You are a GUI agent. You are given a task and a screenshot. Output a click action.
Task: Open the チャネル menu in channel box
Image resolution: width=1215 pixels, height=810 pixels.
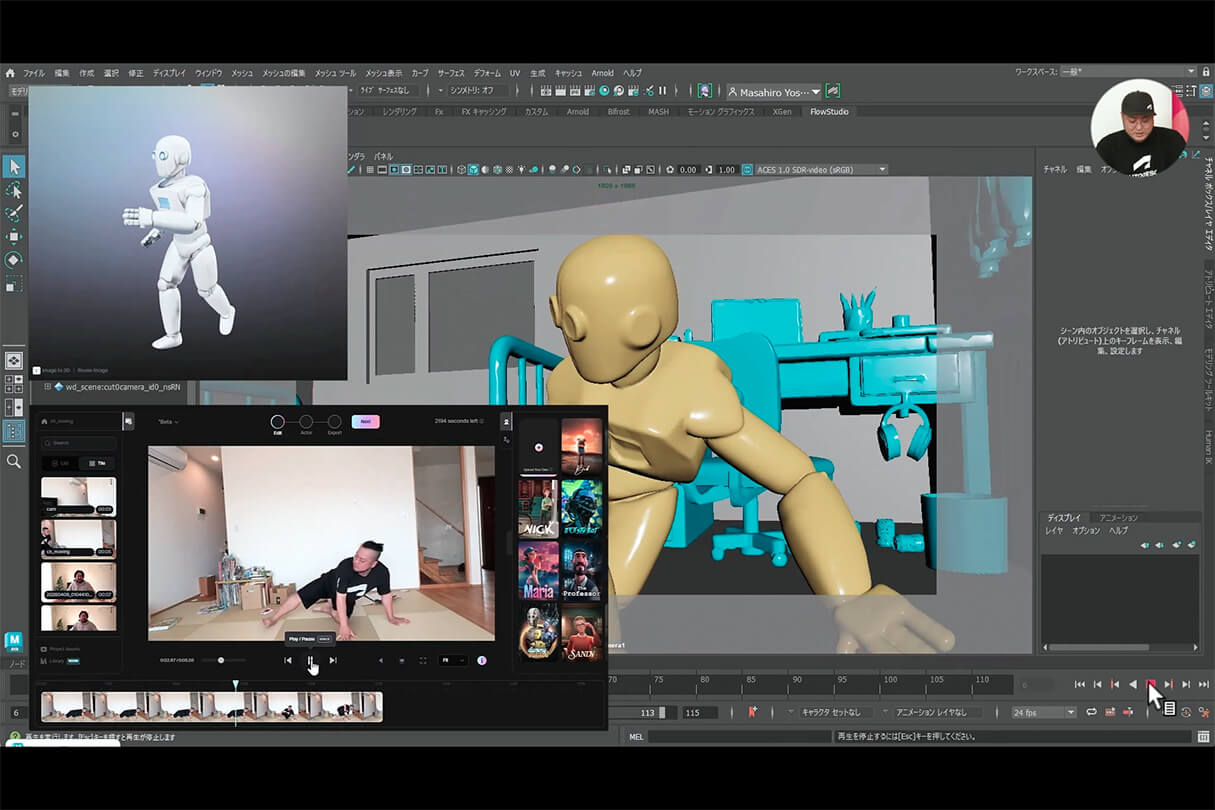(1055, 169)
